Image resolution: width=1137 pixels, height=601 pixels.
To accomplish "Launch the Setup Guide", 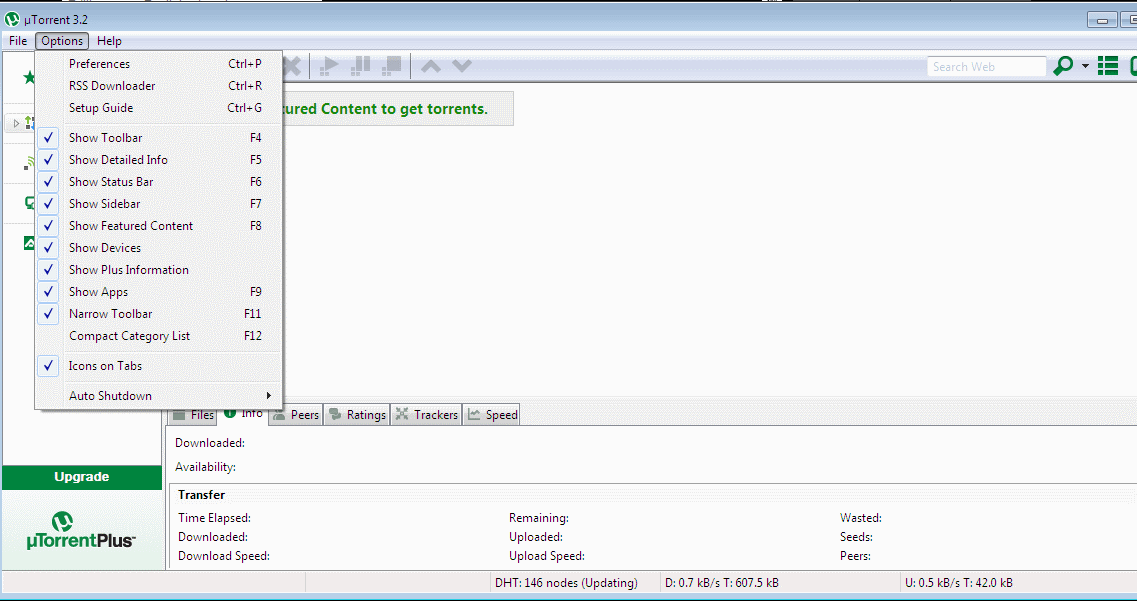I will [158, 108].
